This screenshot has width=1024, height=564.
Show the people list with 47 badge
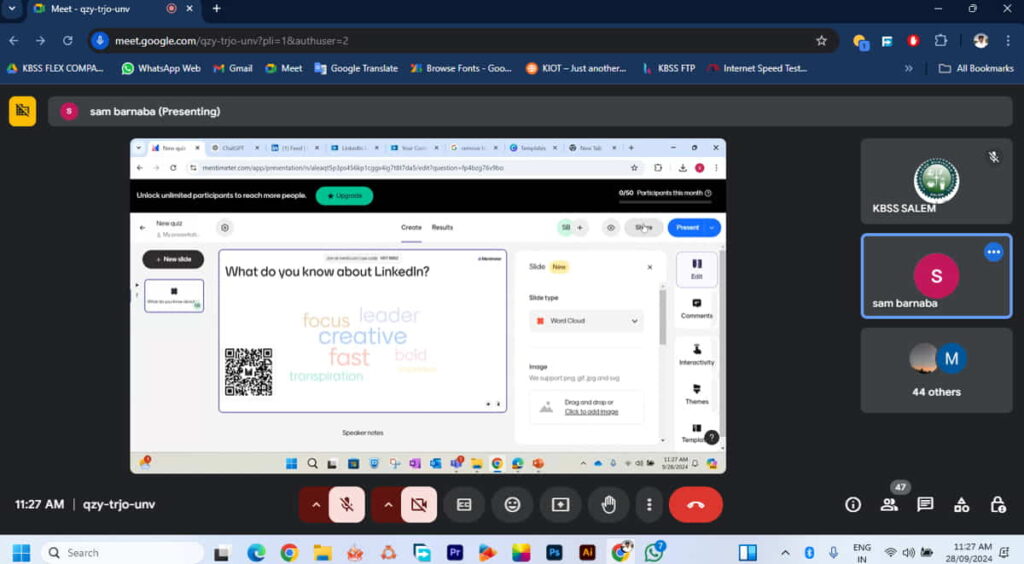pos(889,505)
